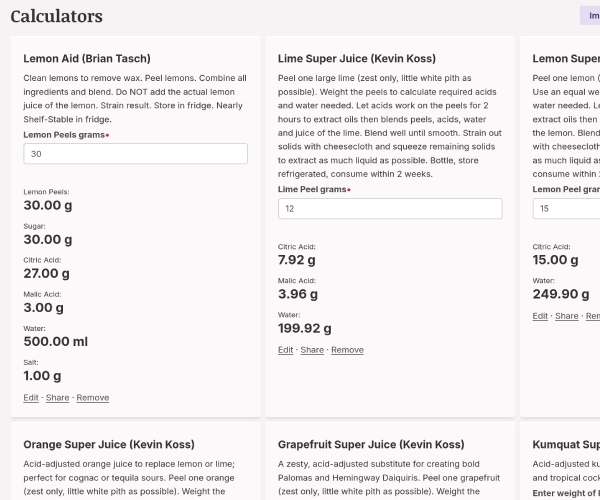The height and width of the screenshot is (500, 600).
Task: Edit the Lemon Super Juice calculator
Action: tap(540, 316)
